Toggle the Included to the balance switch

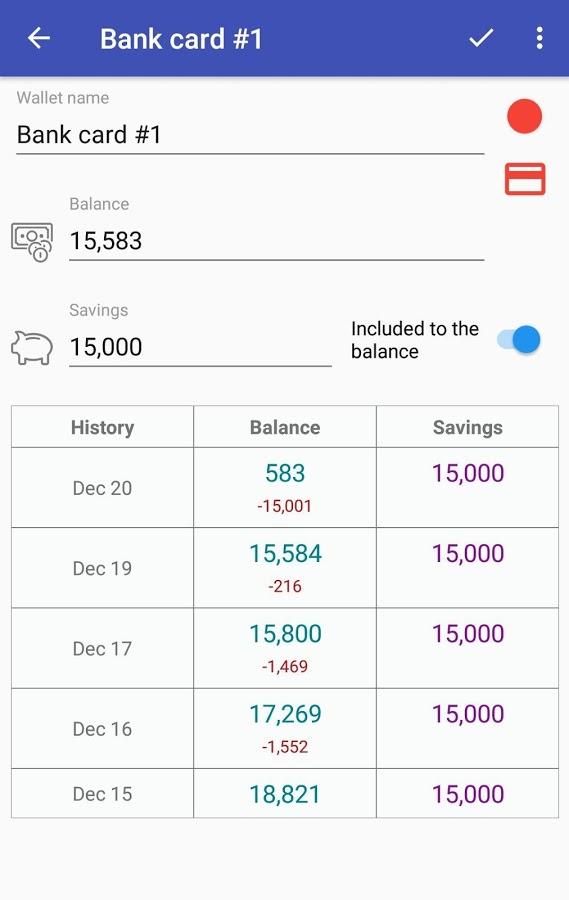519,340
